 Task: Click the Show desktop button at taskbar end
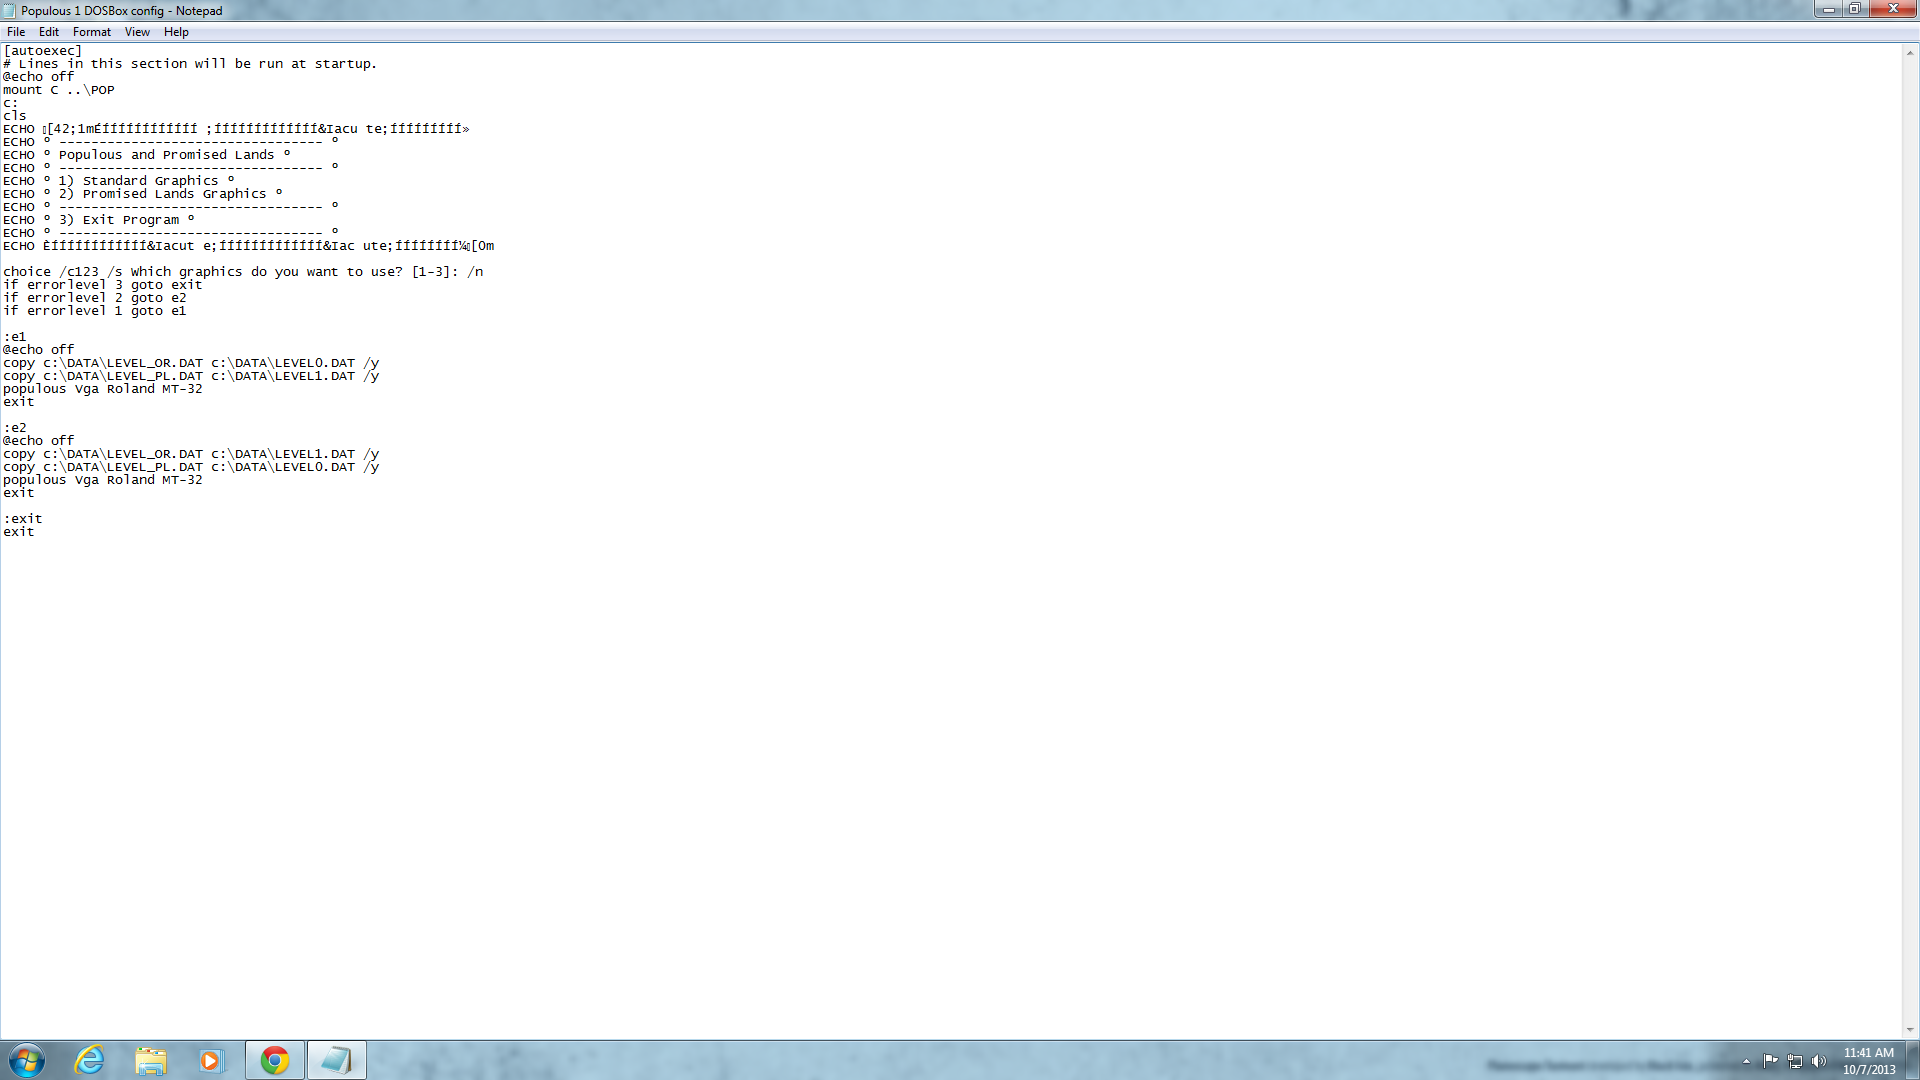(1913, 1060)
